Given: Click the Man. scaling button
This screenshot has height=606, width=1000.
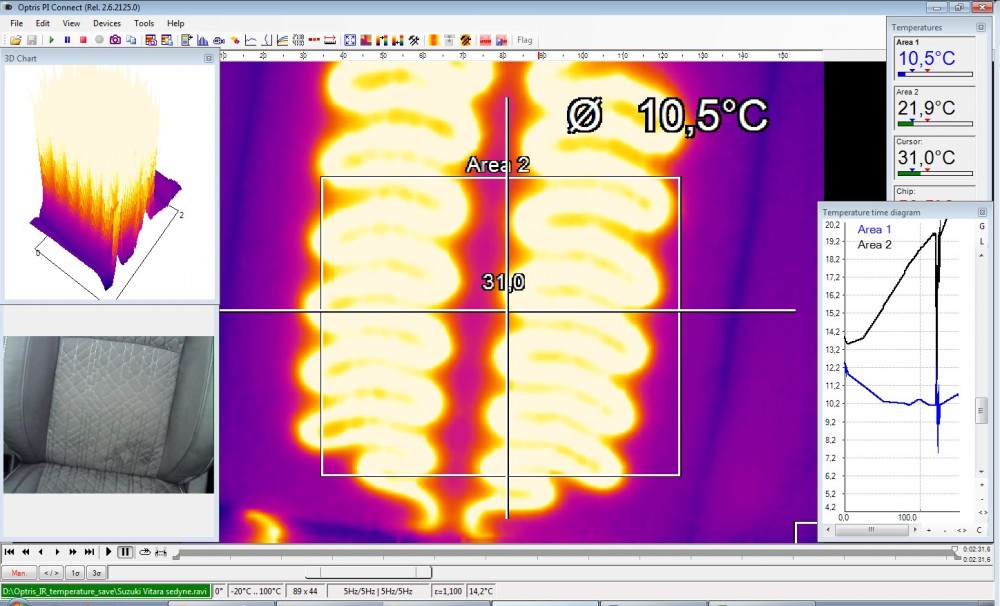Looking at the screenshot, I should pyautogui.click(x=19, y=573).
